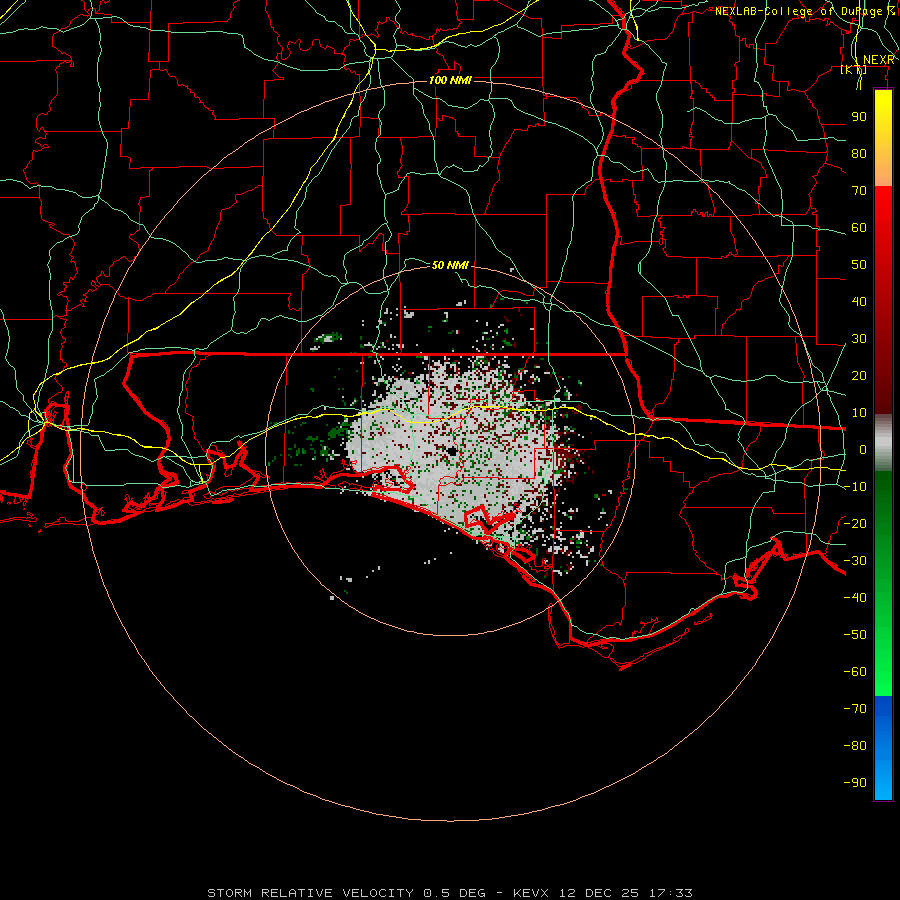Click the 0.5 DEG elevation text in caption

click(x=455, y=893)
